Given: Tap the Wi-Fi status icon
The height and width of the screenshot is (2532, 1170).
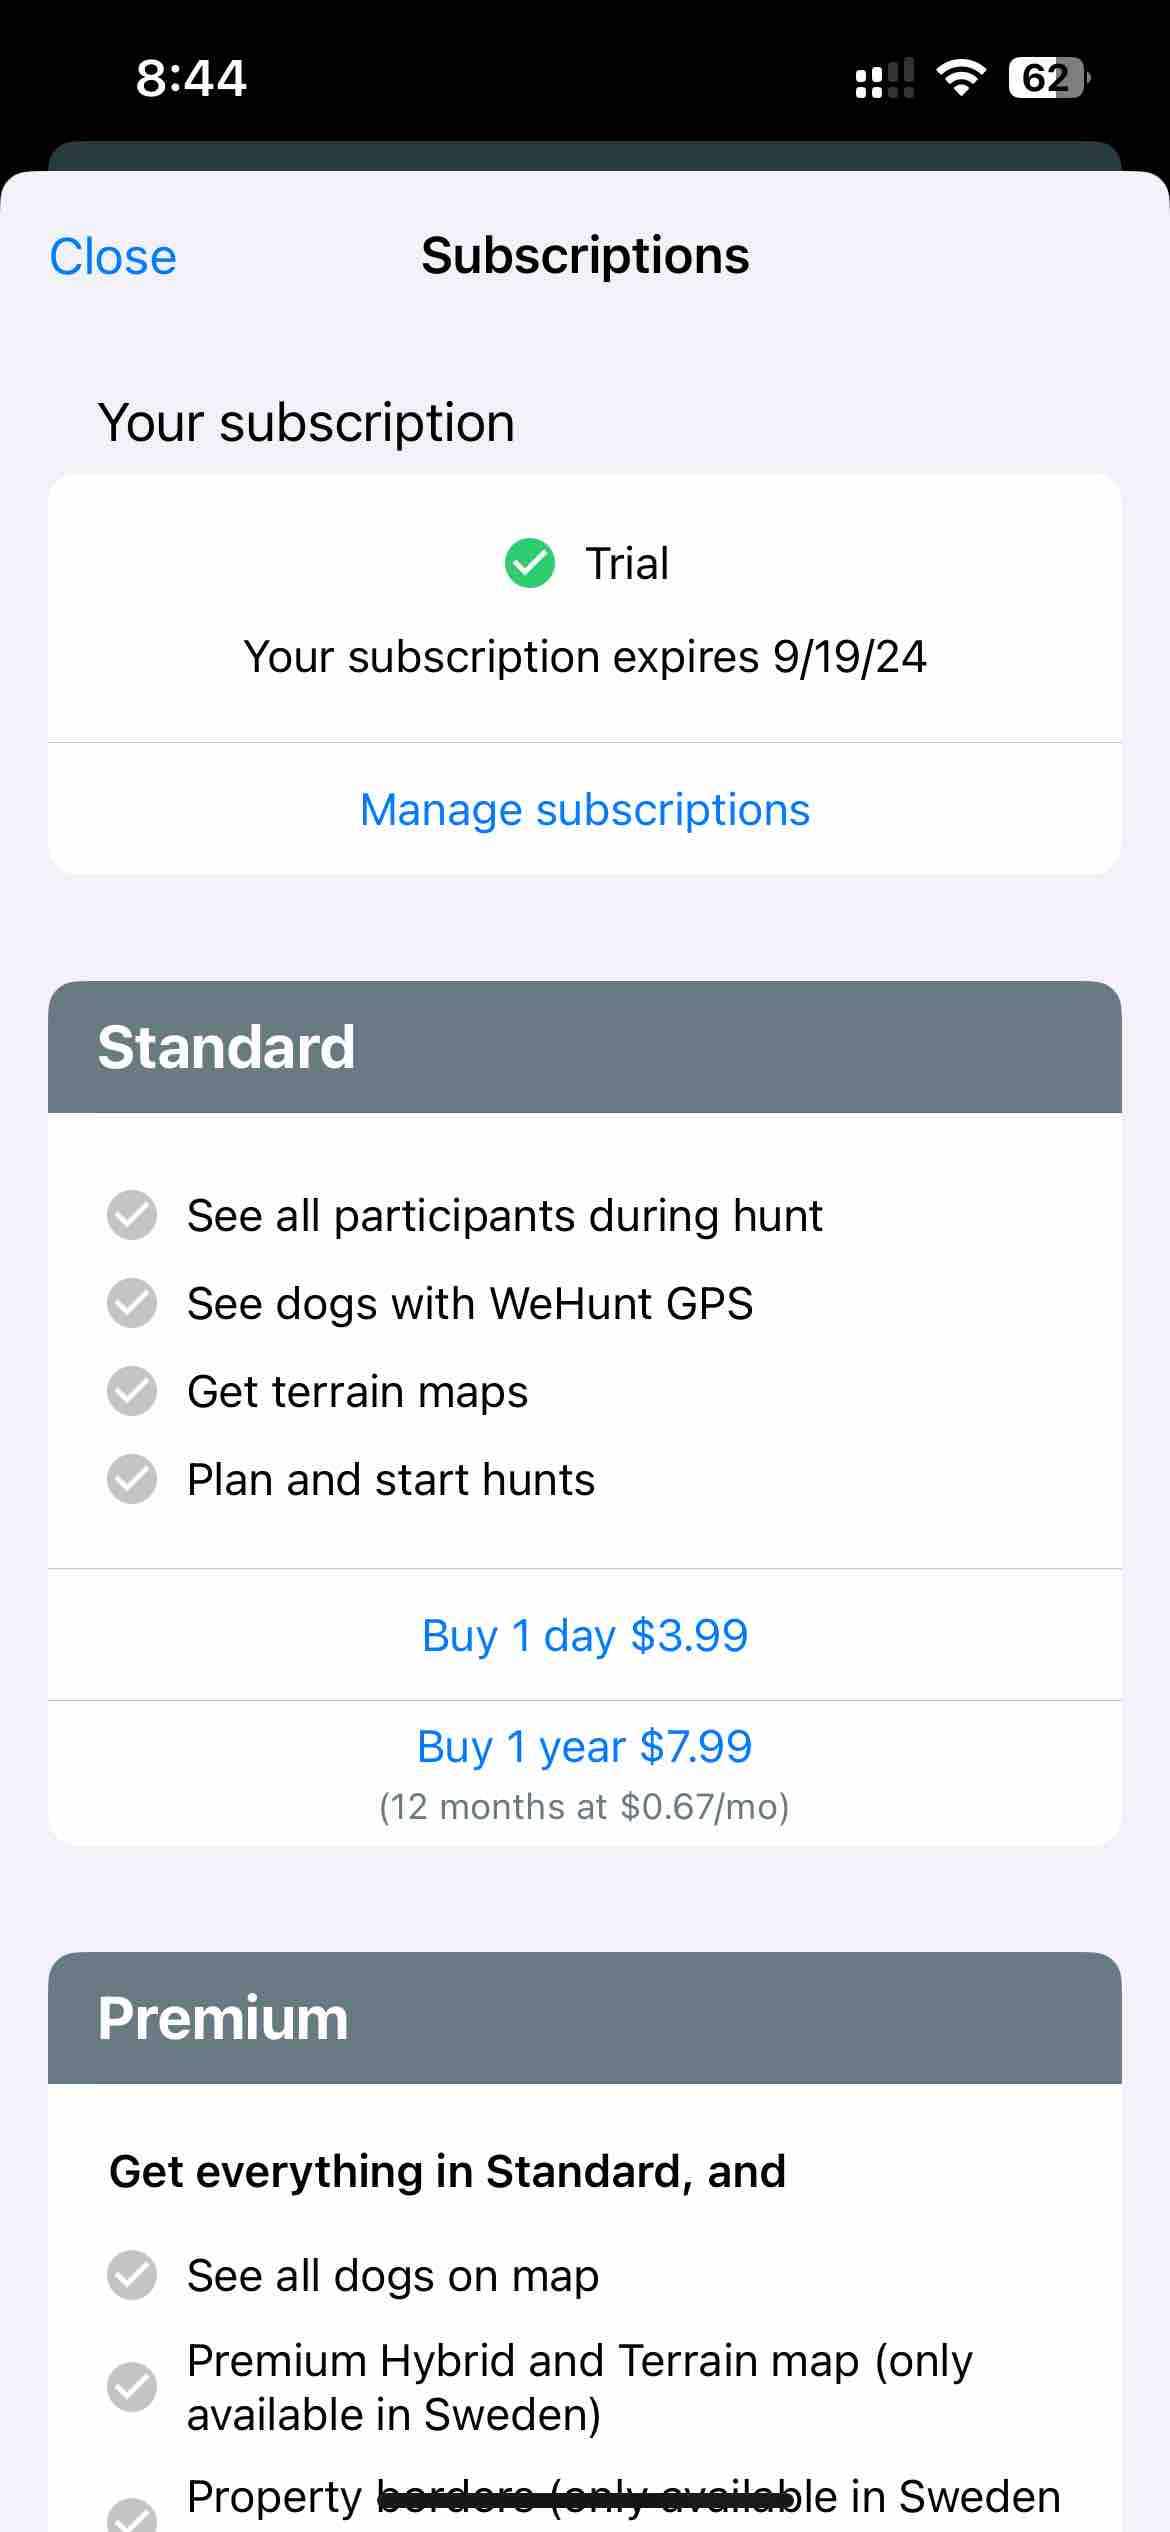Looking at the screenshot, I should tap(961, 77).
